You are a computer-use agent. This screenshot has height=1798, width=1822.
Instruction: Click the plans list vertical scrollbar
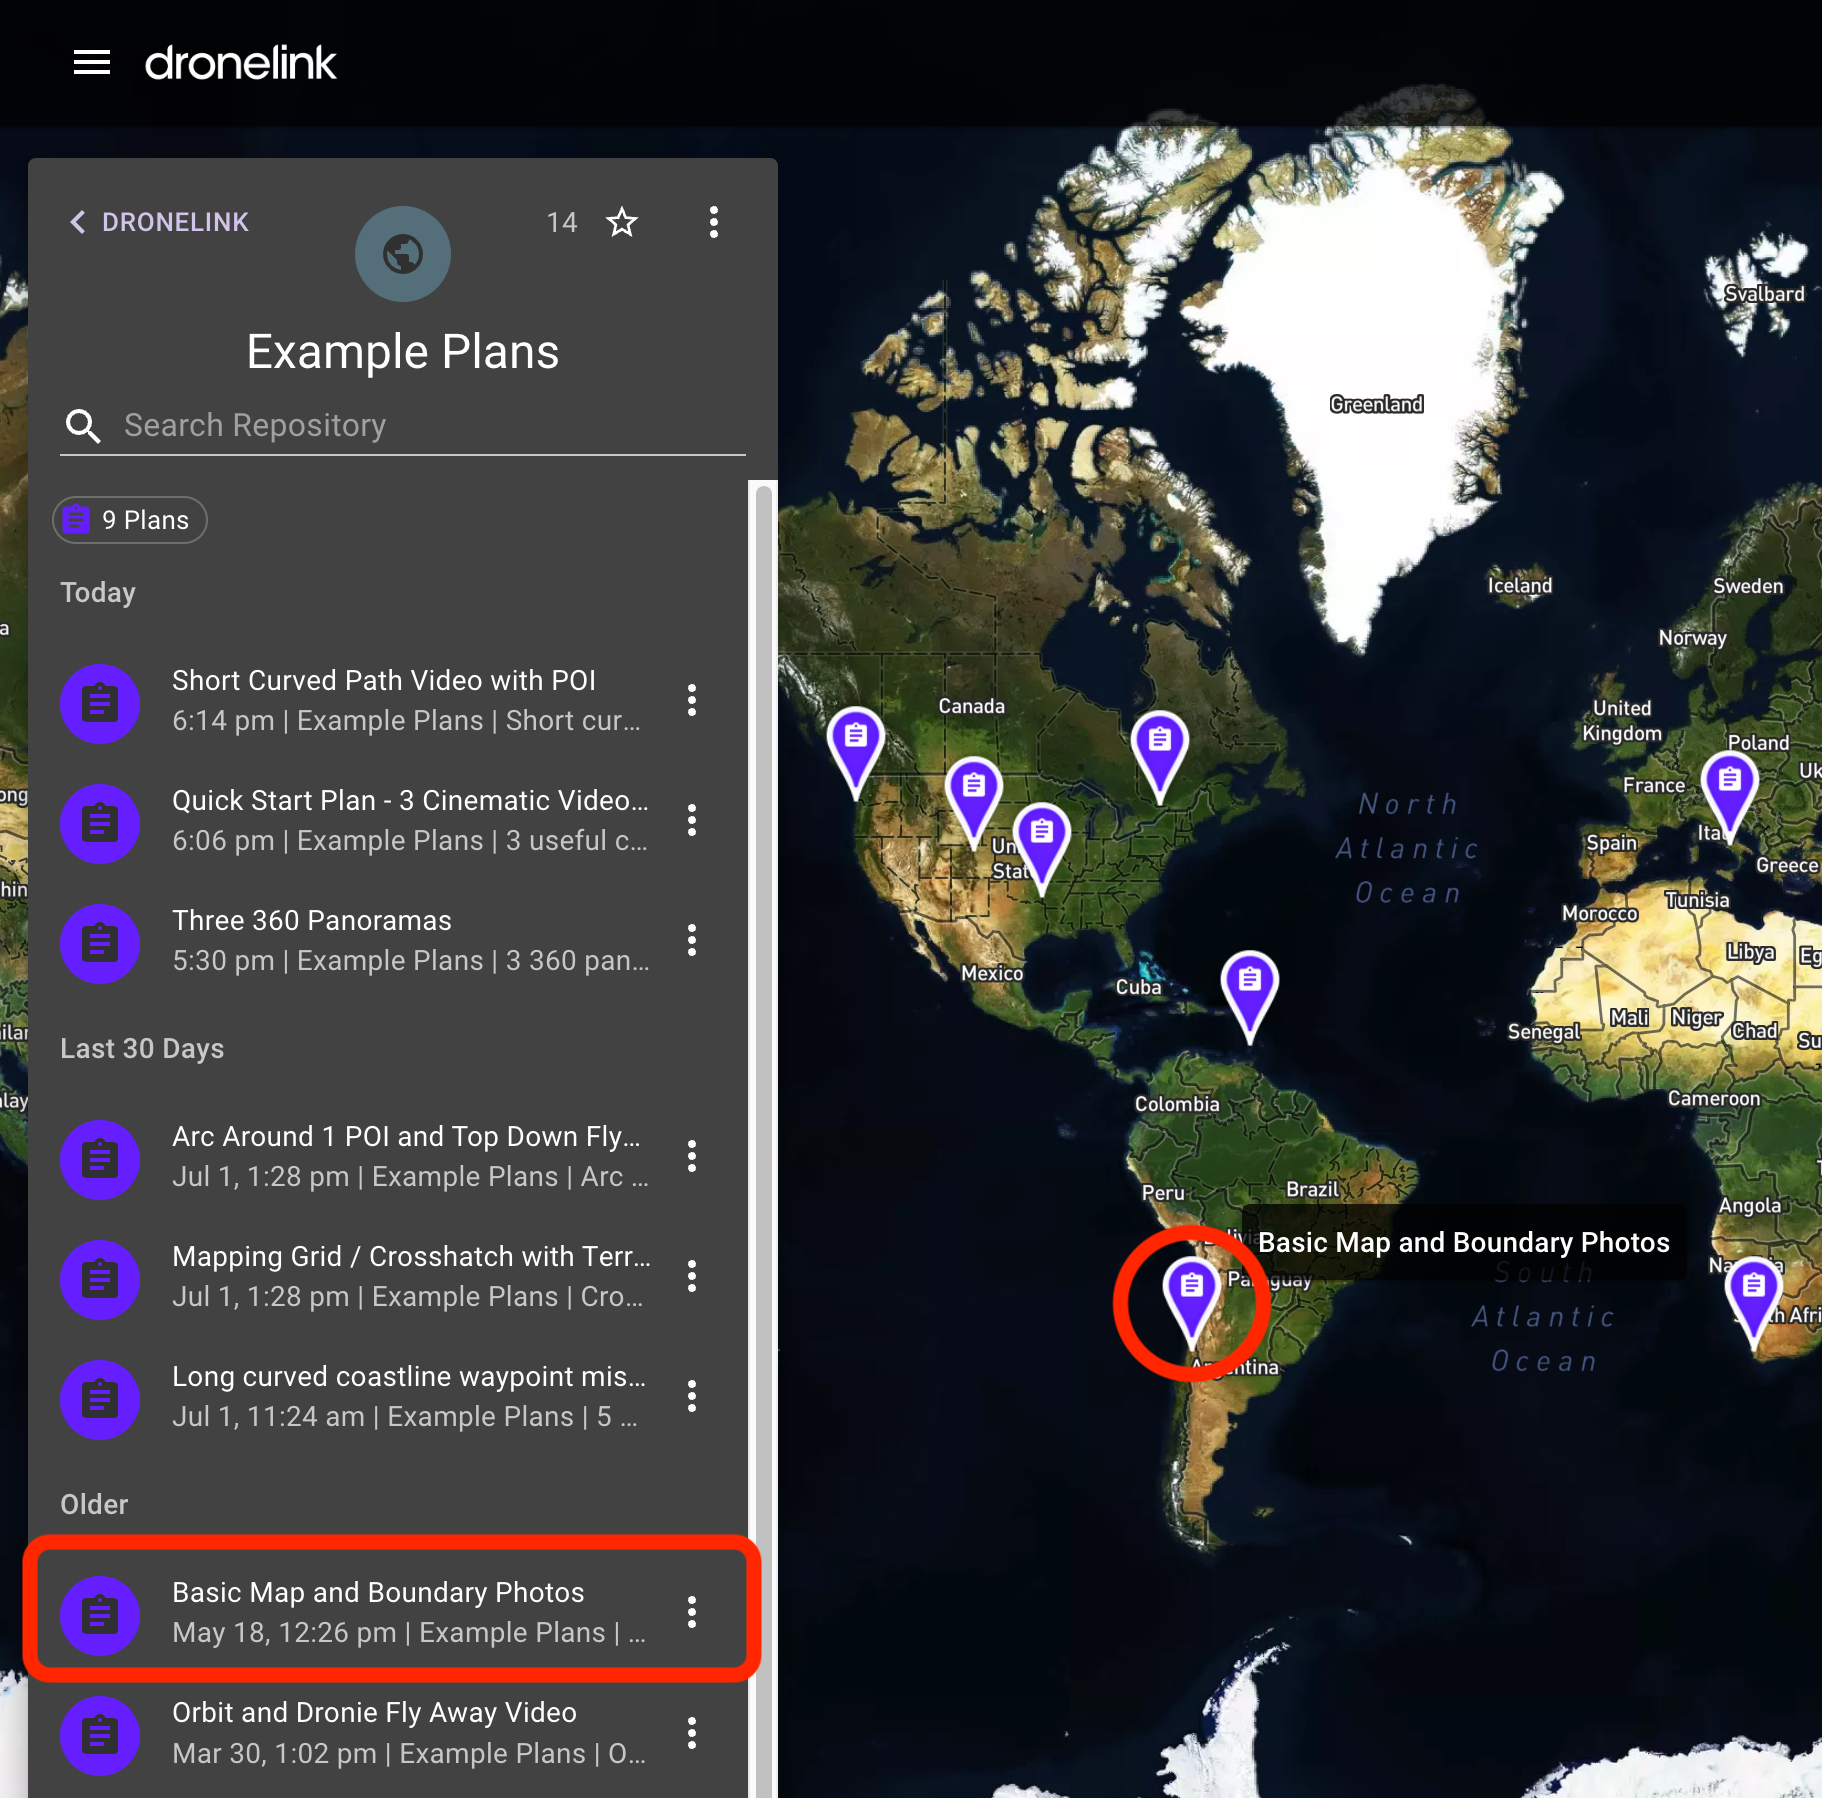pos(764,1140)
